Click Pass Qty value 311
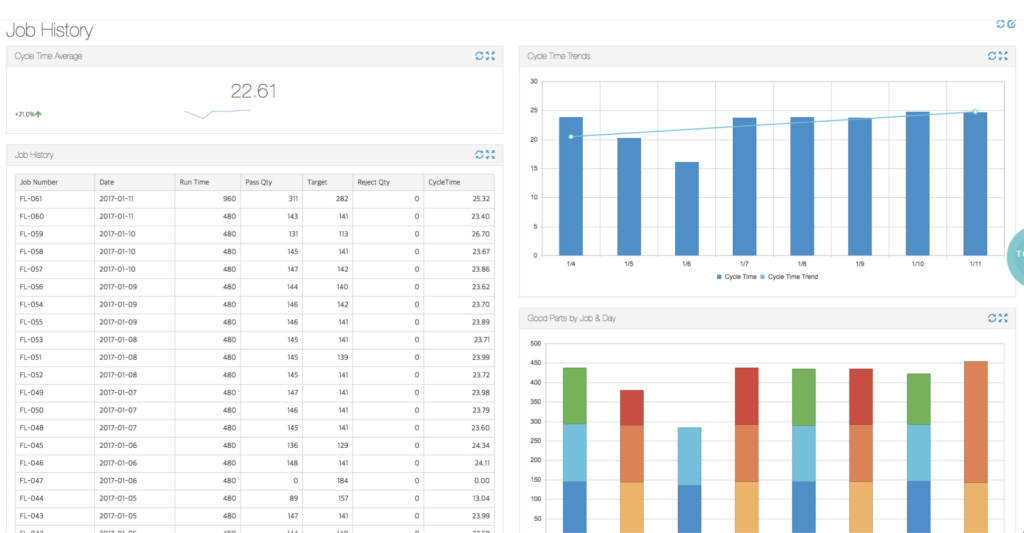Viewport: 1024px width, 533px height. [293, 199]
